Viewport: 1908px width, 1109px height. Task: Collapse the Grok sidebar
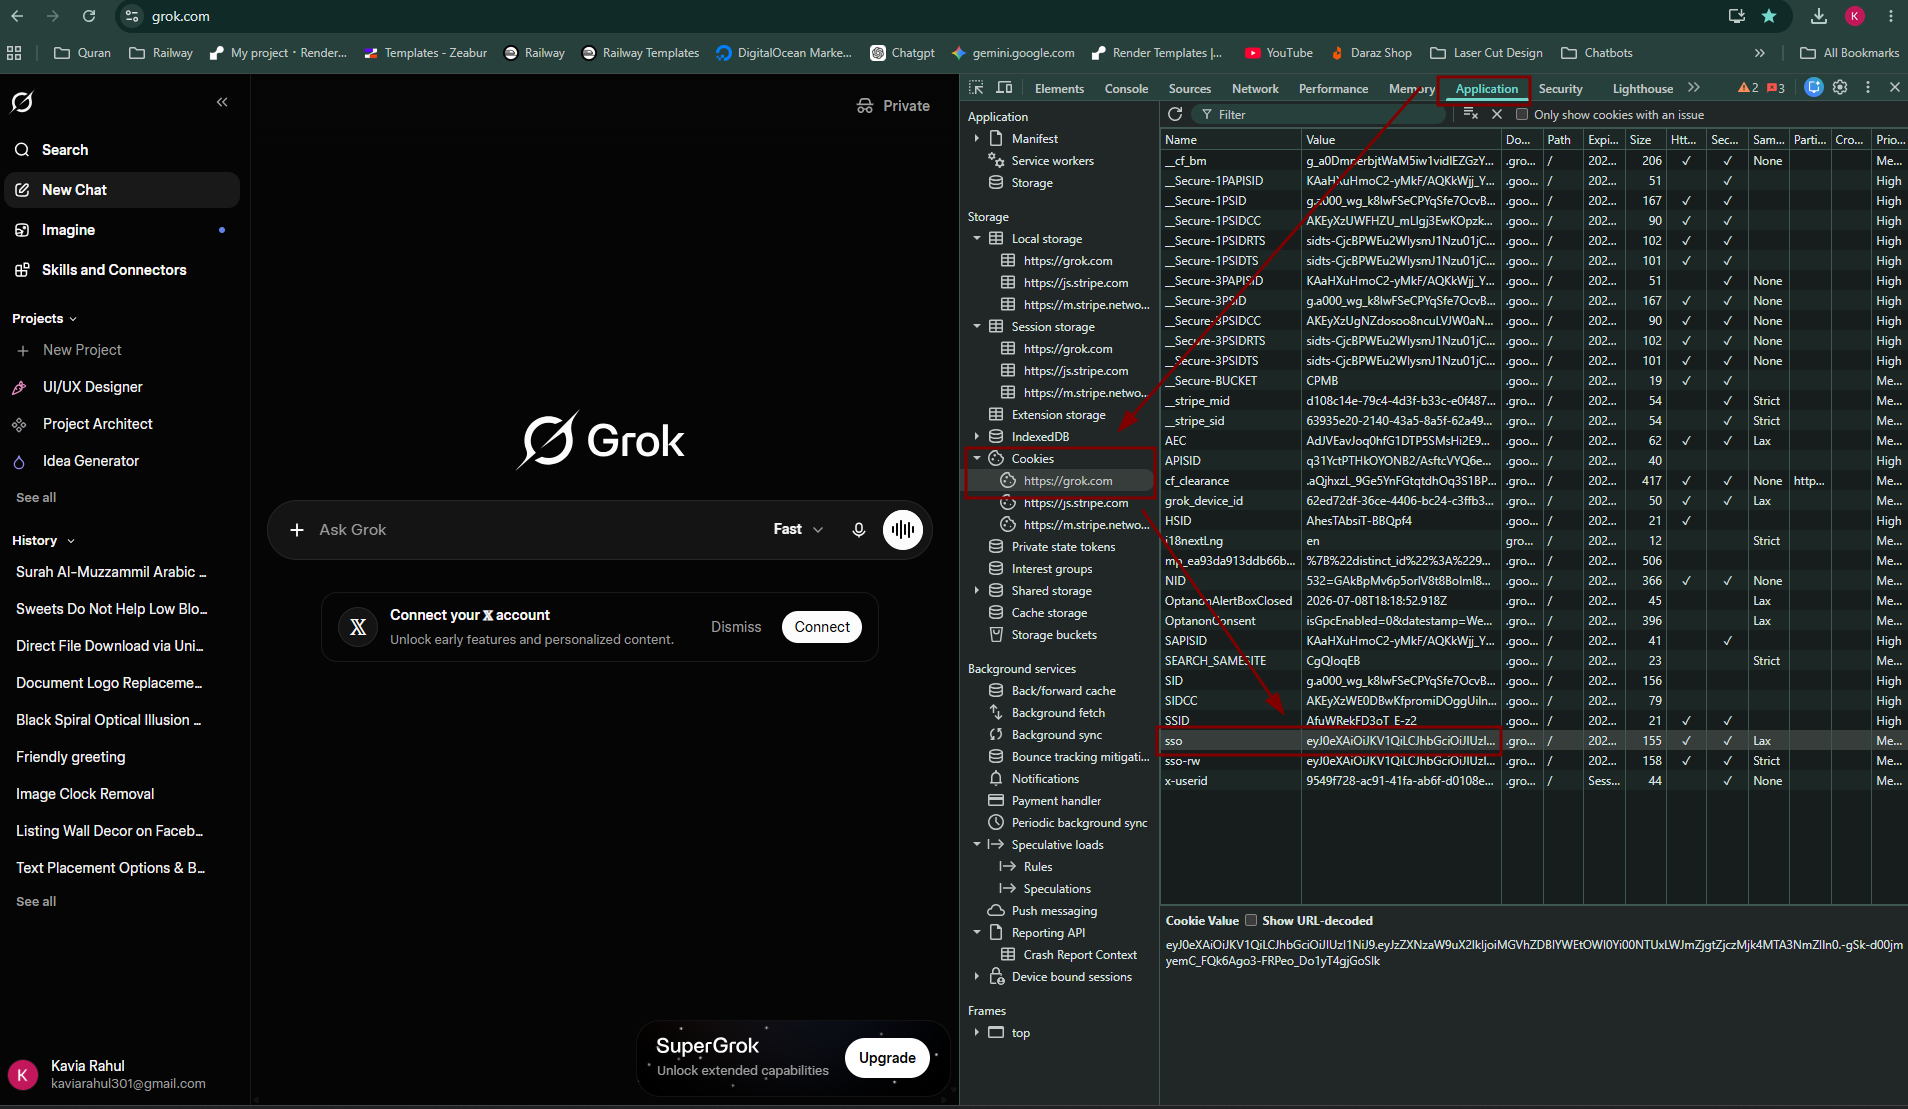[x=222, y=102]
